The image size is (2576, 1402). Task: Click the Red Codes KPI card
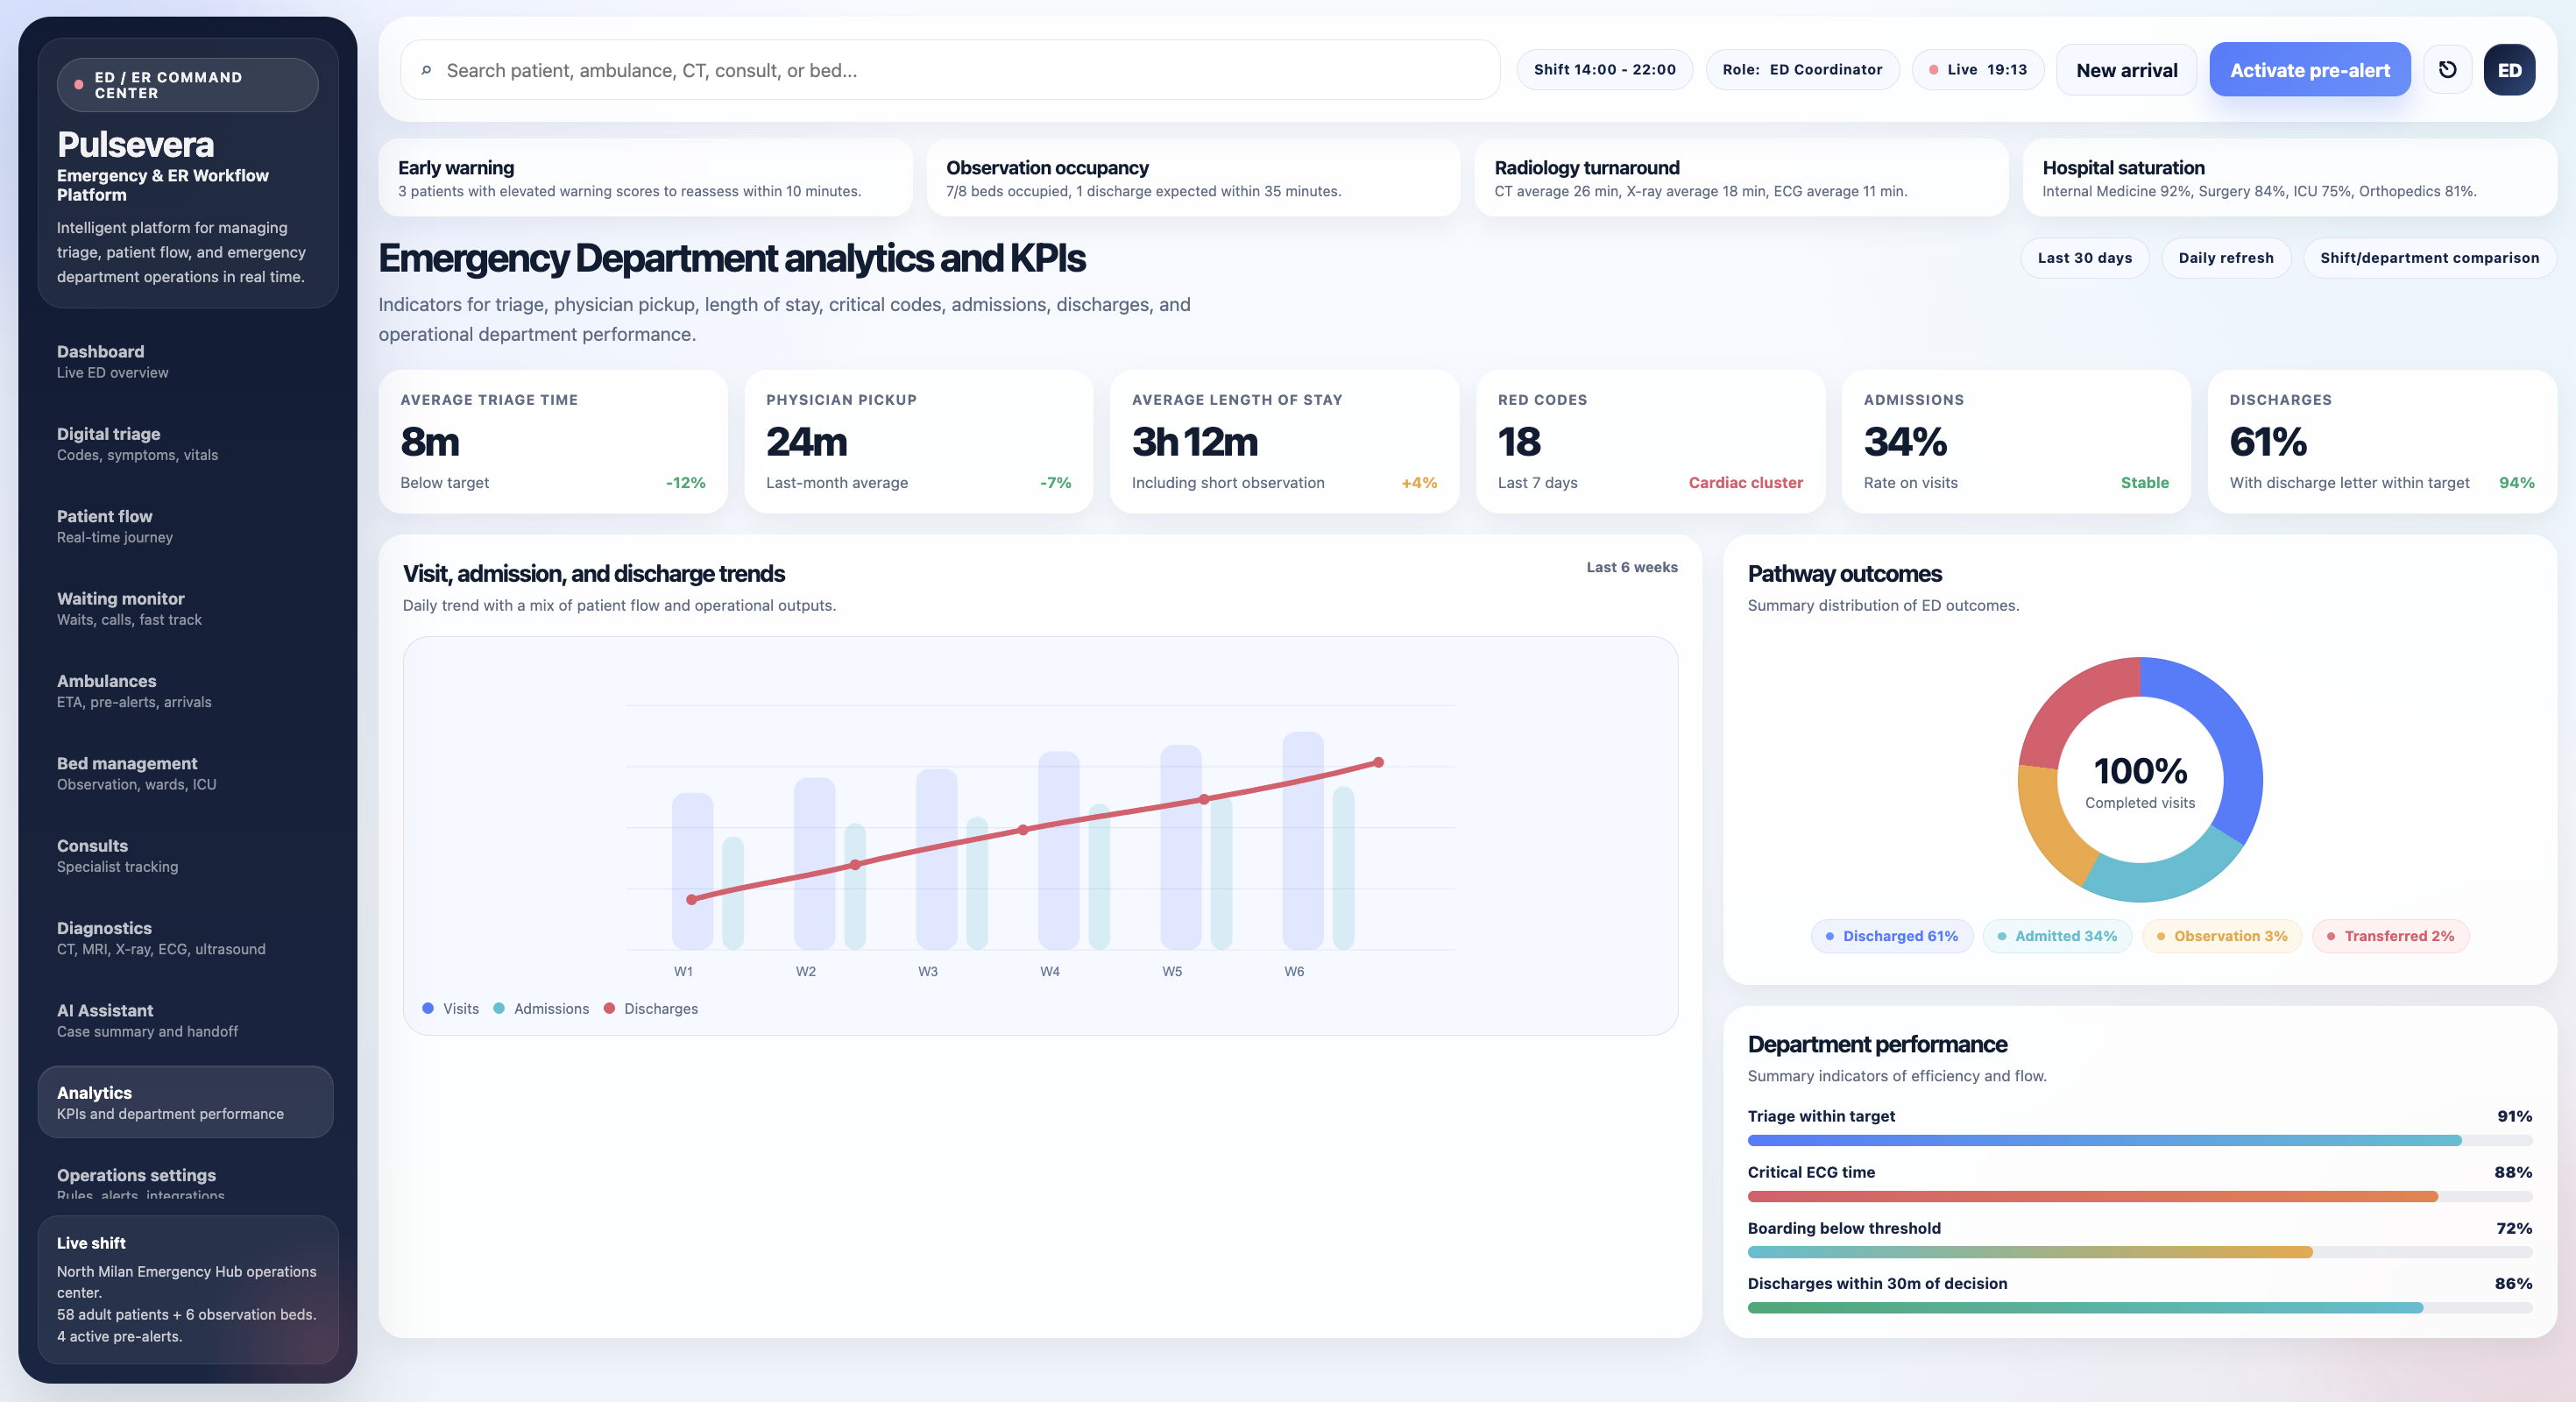(x=1651, y=442)
